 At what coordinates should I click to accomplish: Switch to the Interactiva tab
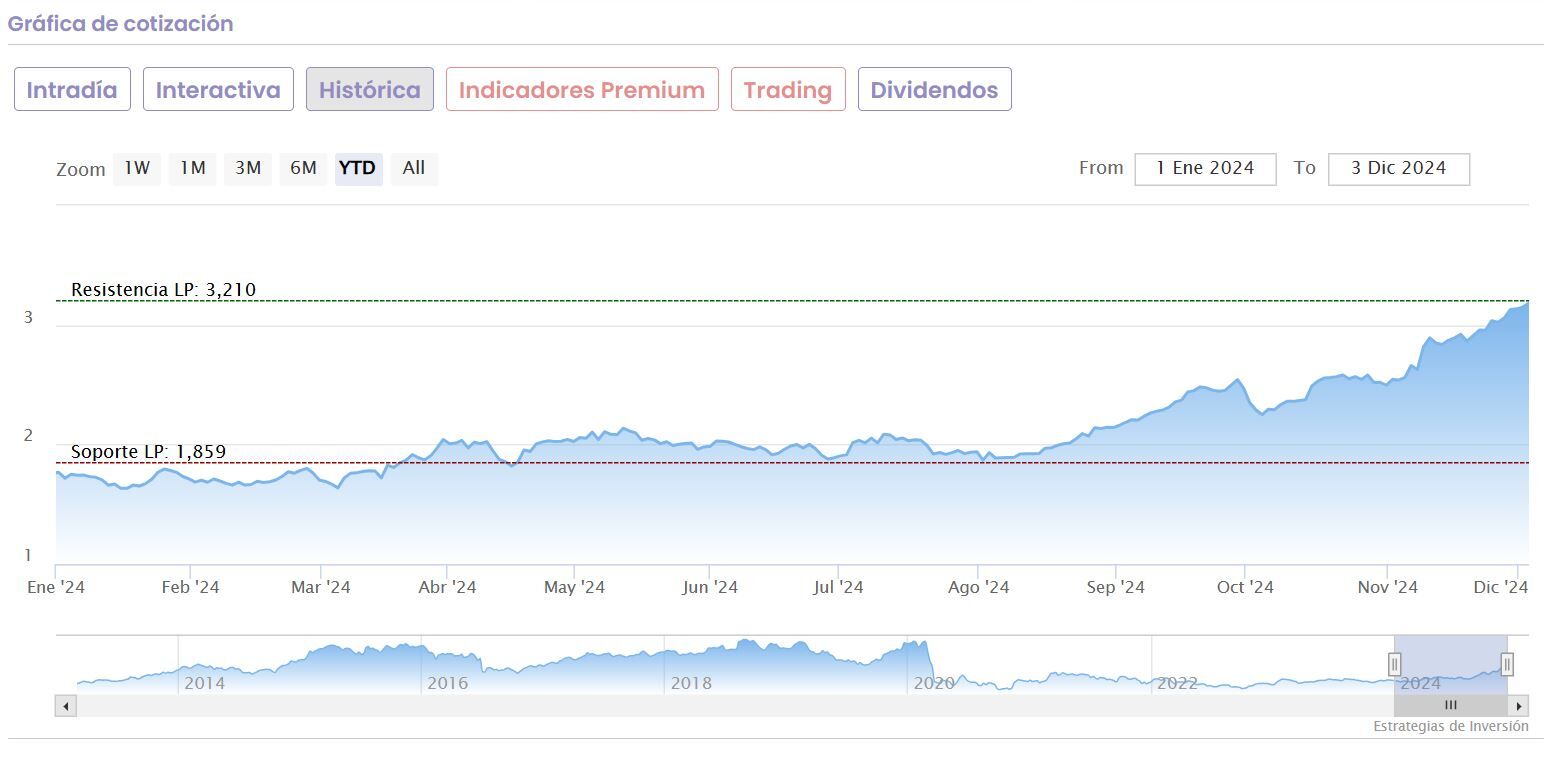tap(218, 90)
